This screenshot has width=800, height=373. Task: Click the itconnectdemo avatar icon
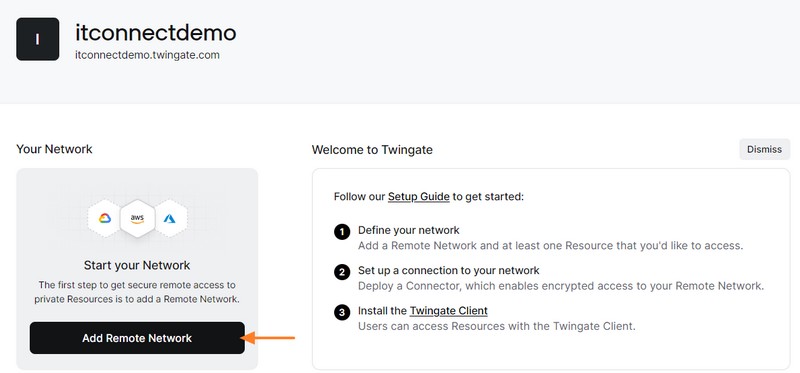[38, 39]
